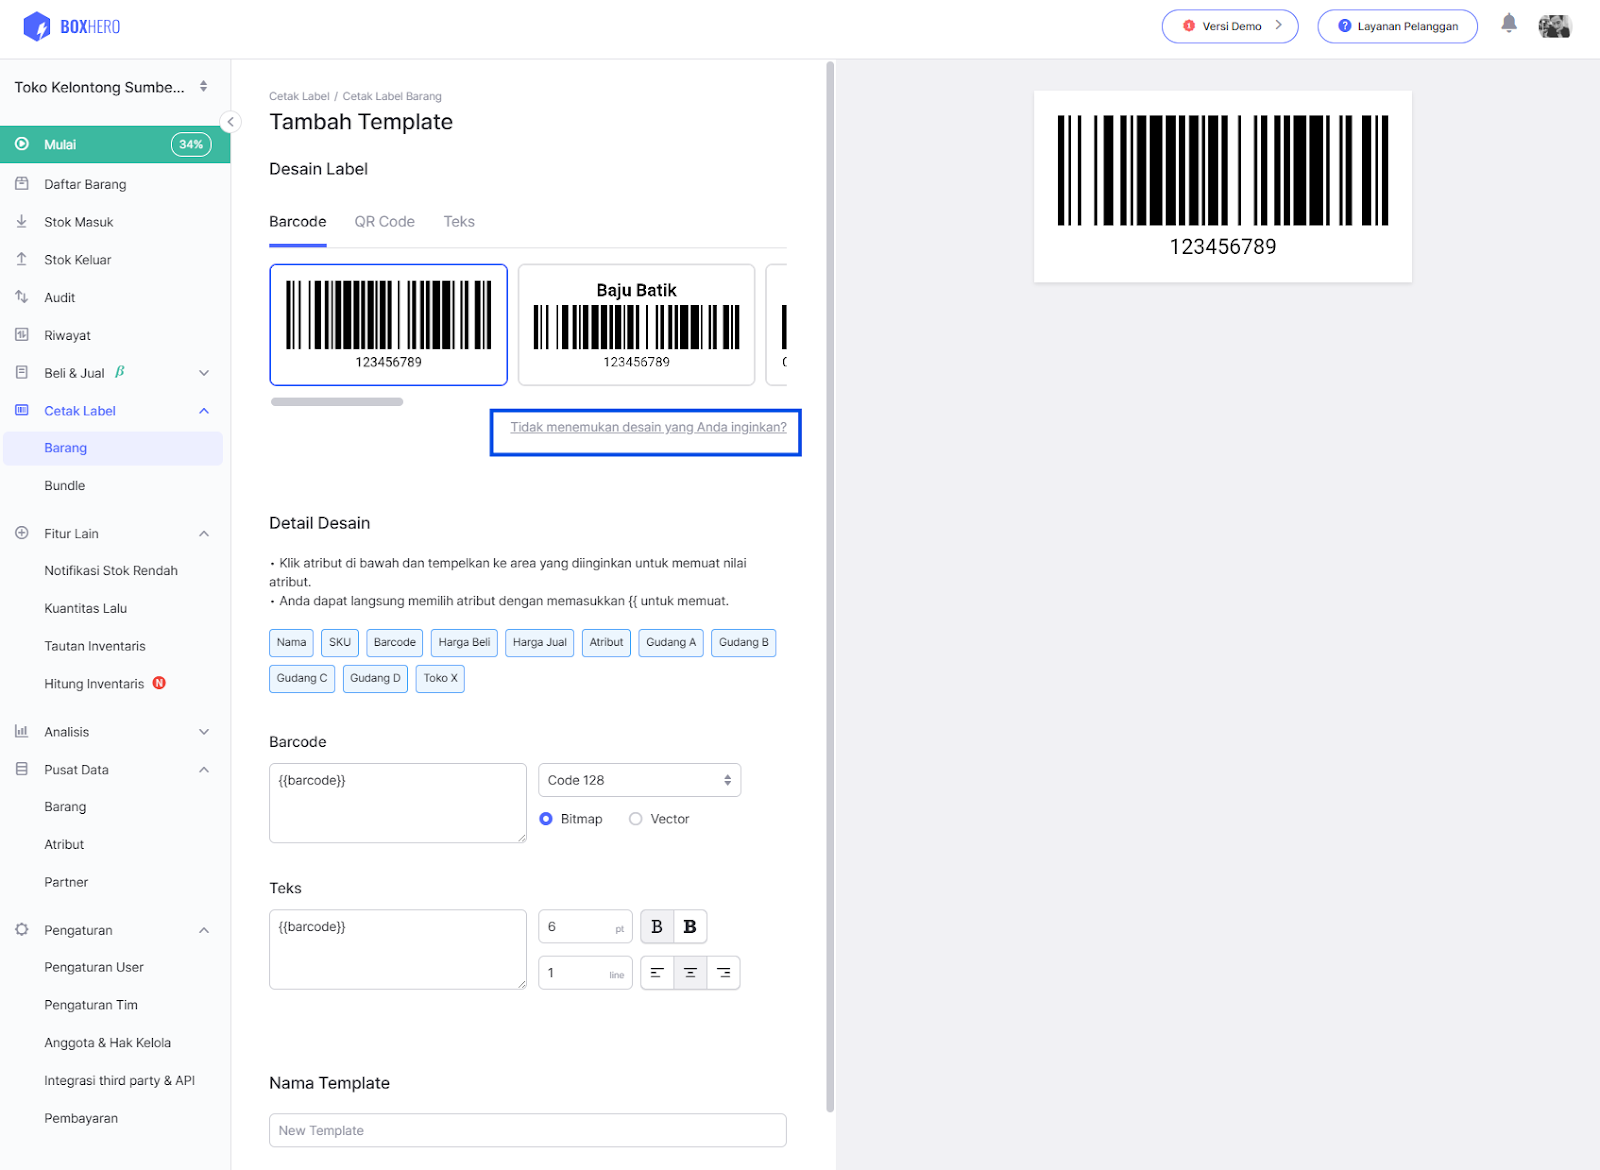Click the 34% progress badge
1600x1170 pixels.
[191, 144]
